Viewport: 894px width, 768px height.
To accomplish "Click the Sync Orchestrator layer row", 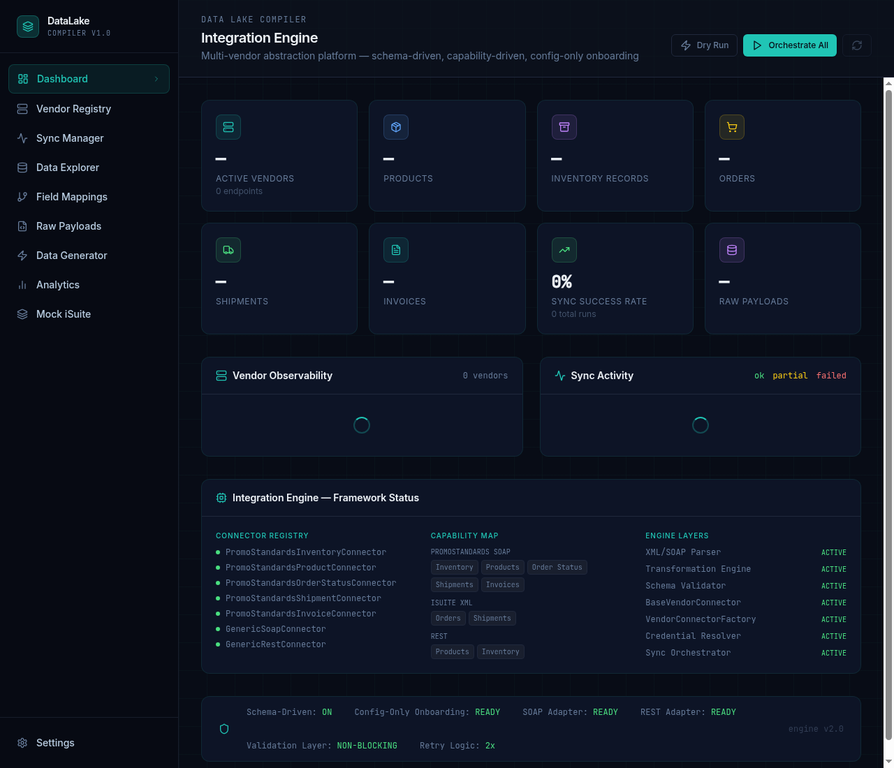I will 746,653.
